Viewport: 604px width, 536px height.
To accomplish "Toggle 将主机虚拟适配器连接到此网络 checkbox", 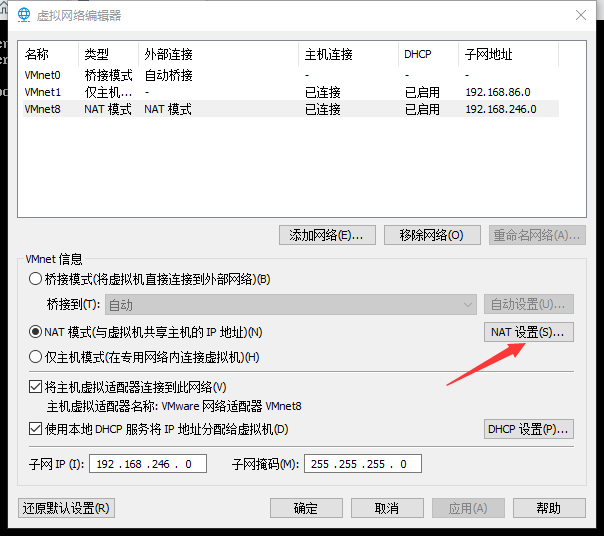I will 36,387.
